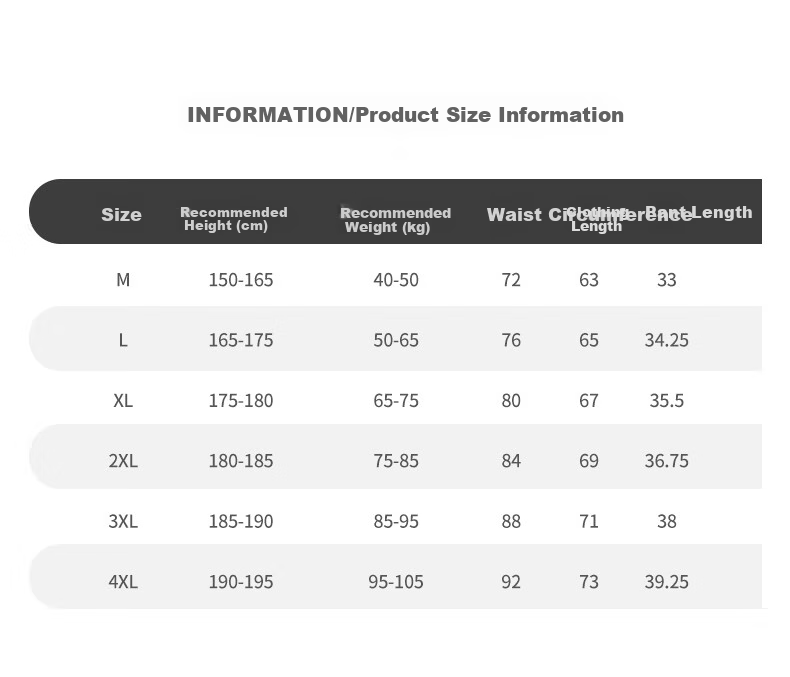Select the Recommended Height (cm) header
The height and width of the screenshot is (677, 790).
pyautogui.click(x=234, y=219)
